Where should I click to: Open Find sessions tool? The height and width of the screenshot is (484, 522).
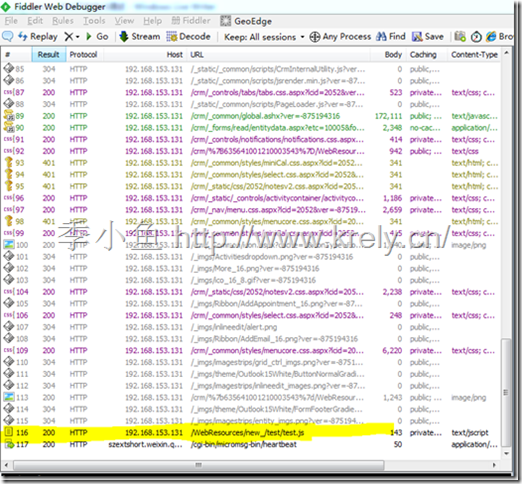391,36
